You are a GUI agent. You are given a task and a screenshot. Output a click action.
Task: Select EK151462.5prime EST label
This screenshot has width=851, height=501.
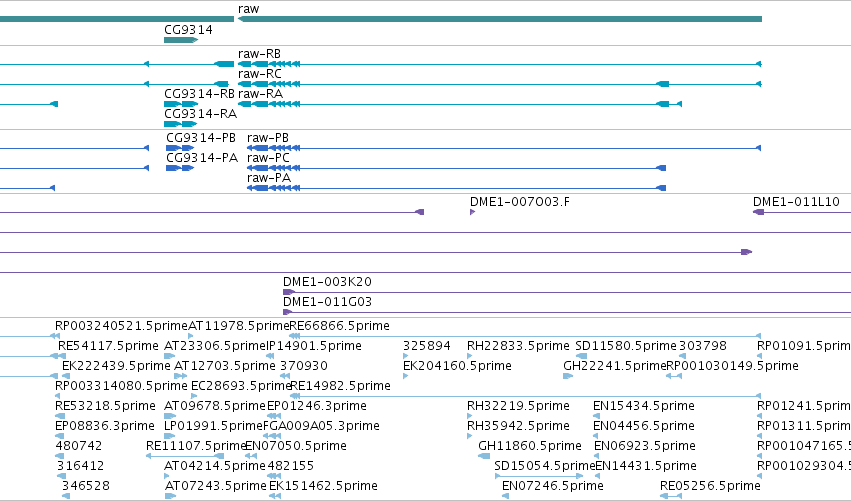[x=323, y=486]
